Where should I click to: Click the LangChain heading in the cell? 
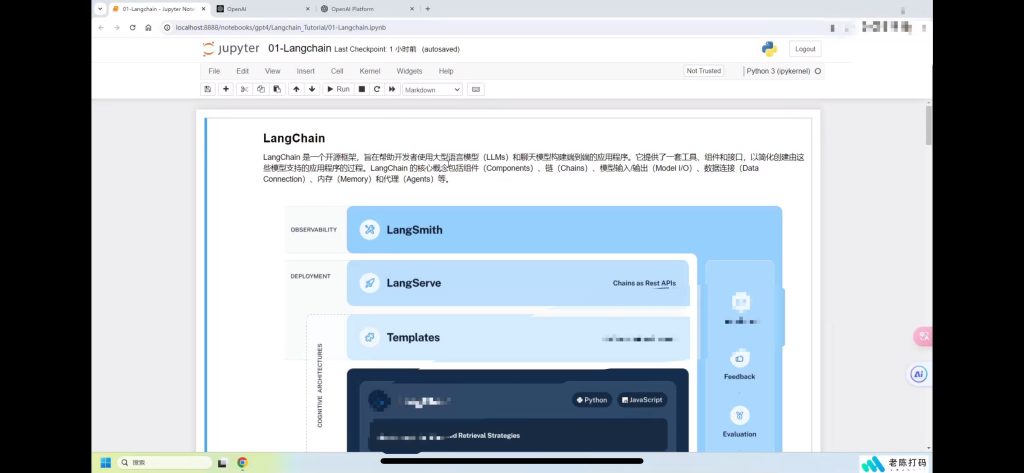point(294,139)
